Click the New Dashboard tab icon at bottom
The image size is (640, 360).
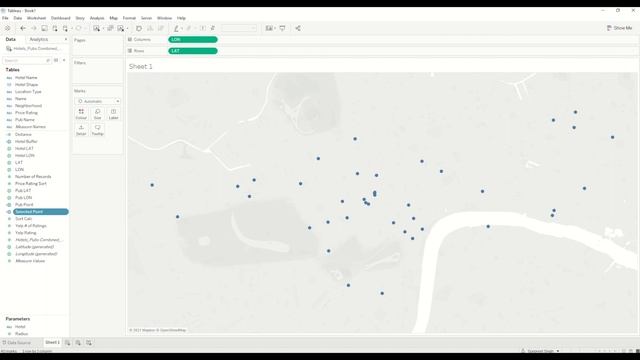point(78,343)
